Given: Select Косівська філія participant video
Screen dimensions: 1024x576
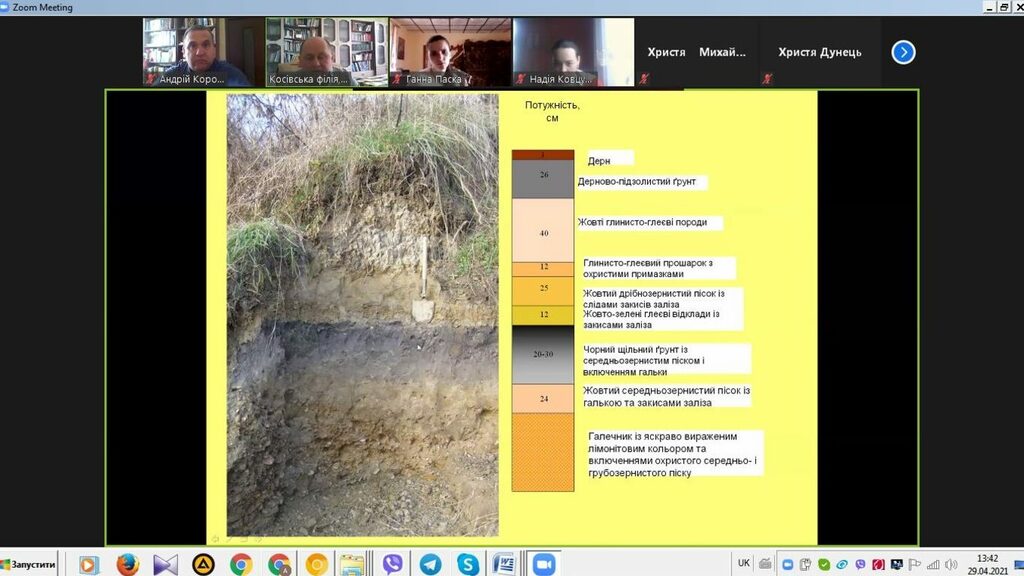Looking at the screenshot, I should tap(326, 52).
